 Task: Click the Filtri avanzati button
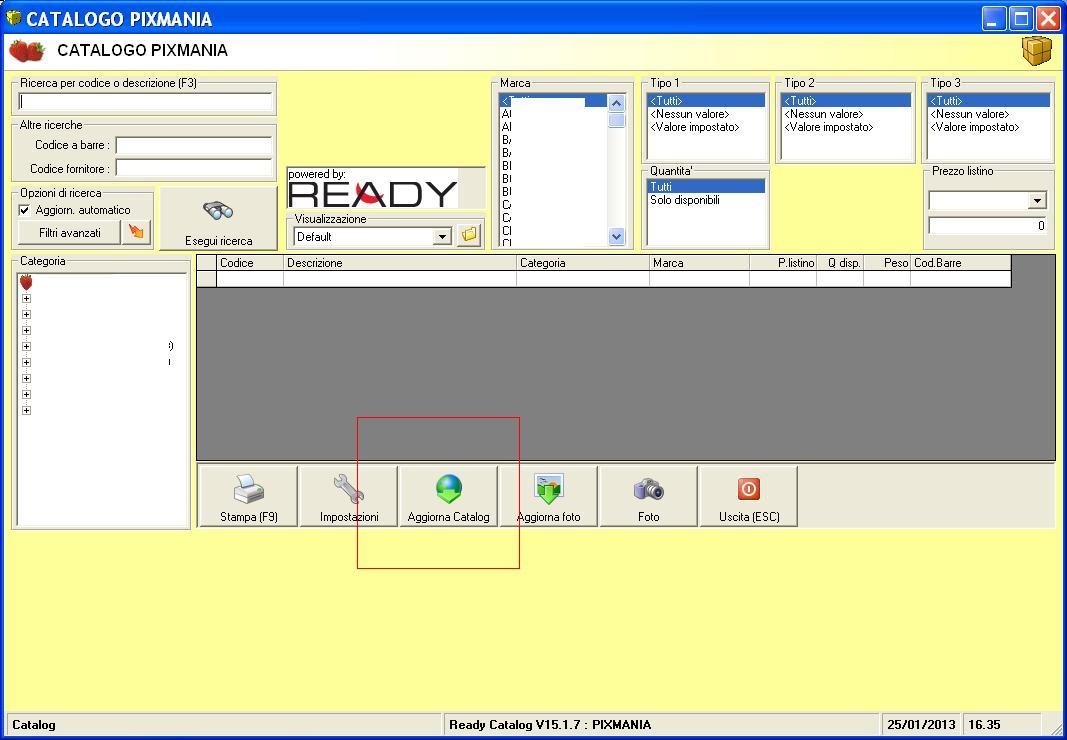(69, 232)
